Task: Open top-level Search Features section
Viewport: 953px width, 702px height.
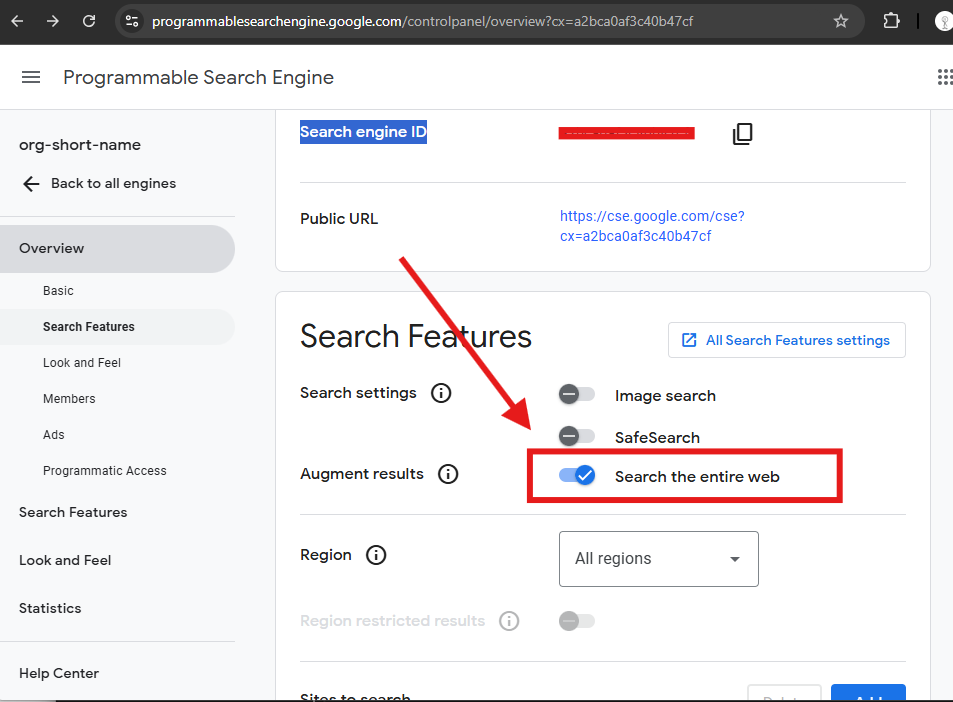Action: tap(73, 512)
